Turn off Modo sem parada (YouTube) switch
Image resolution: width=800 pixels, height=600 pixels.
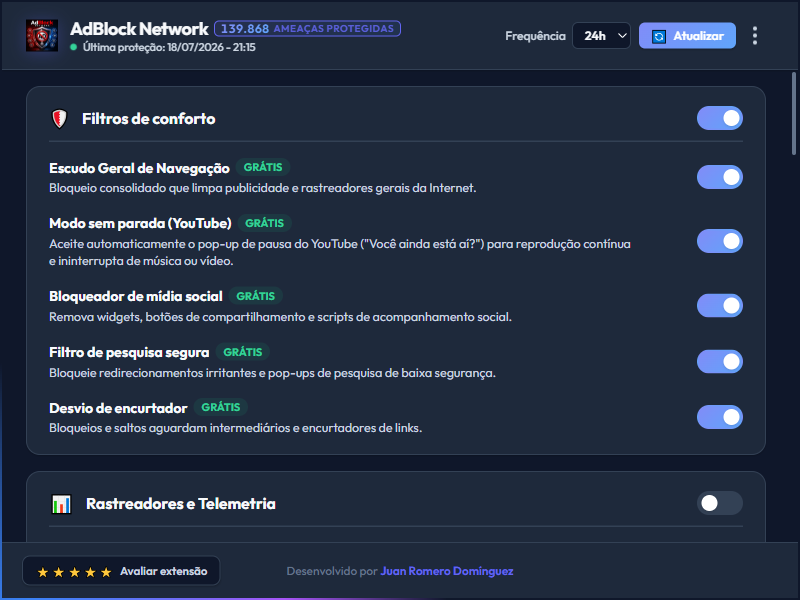click(719, 241)
